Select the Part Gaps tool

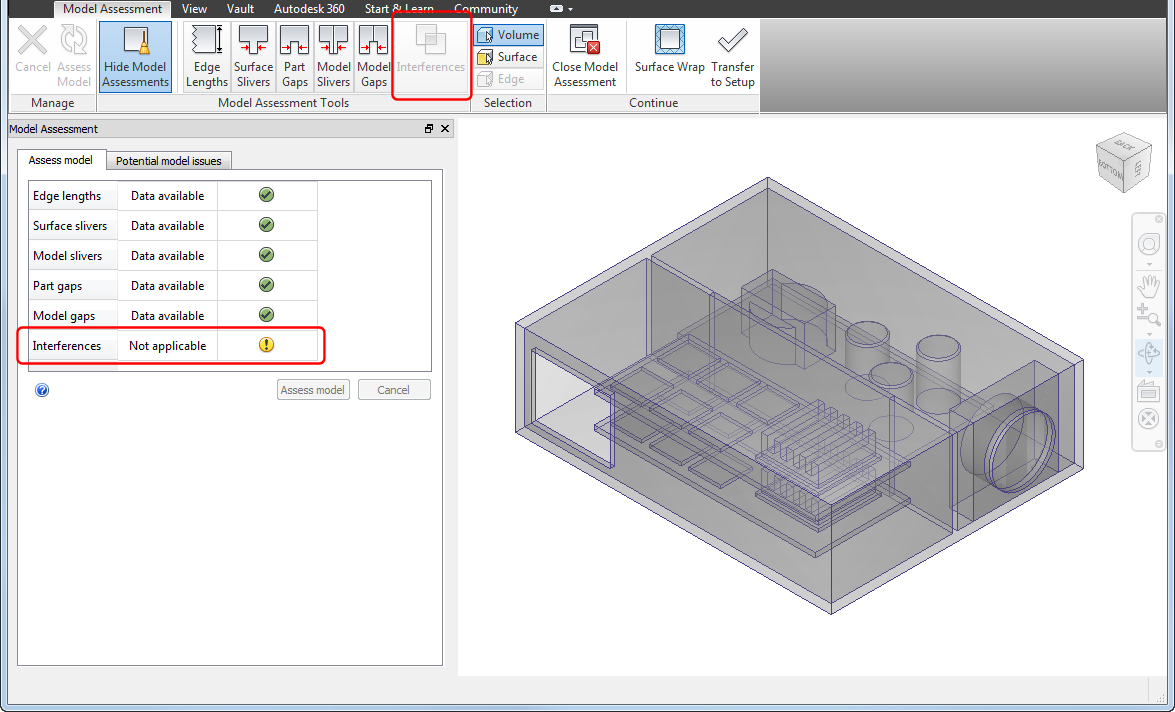[x=294, y=57]
